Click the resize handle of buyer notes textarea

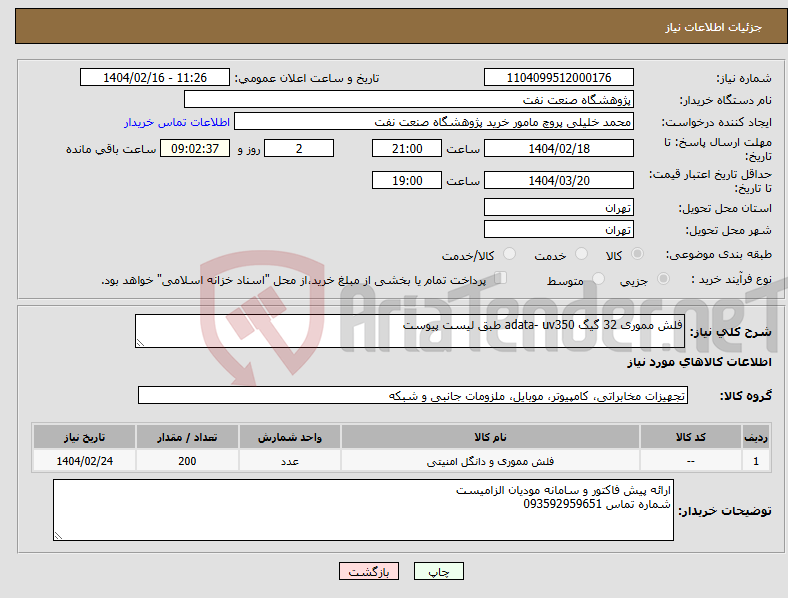(58, 536)
